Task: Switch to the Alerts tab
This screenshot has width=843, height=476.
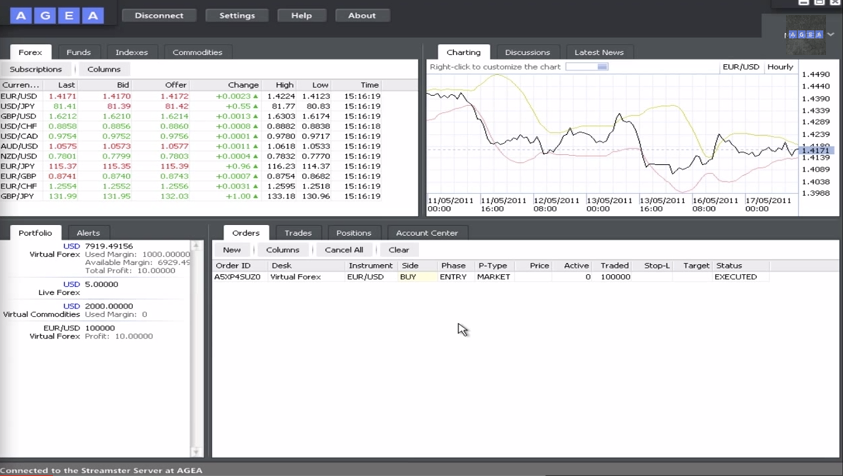Action: tap(88, 233)
